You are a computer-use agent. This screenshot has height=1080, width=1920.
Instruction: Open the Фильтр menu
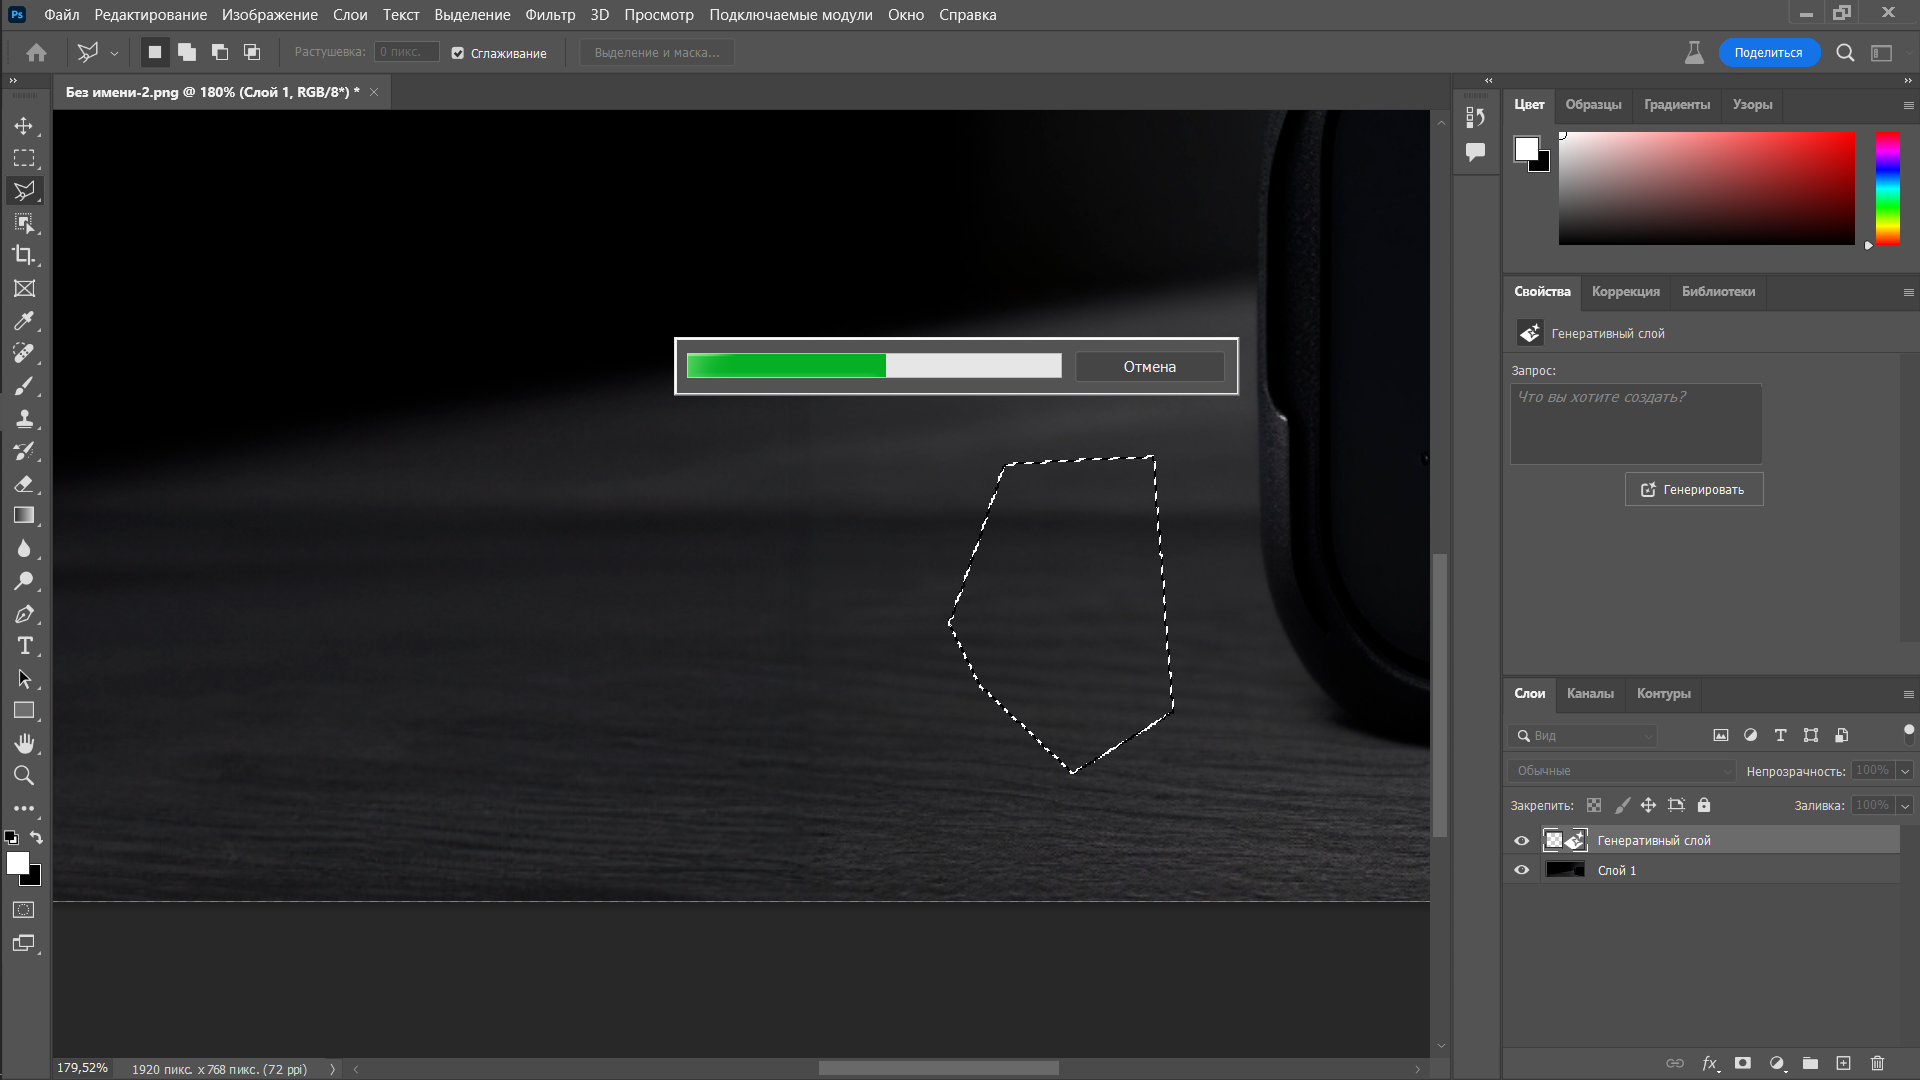click(549, 15)
